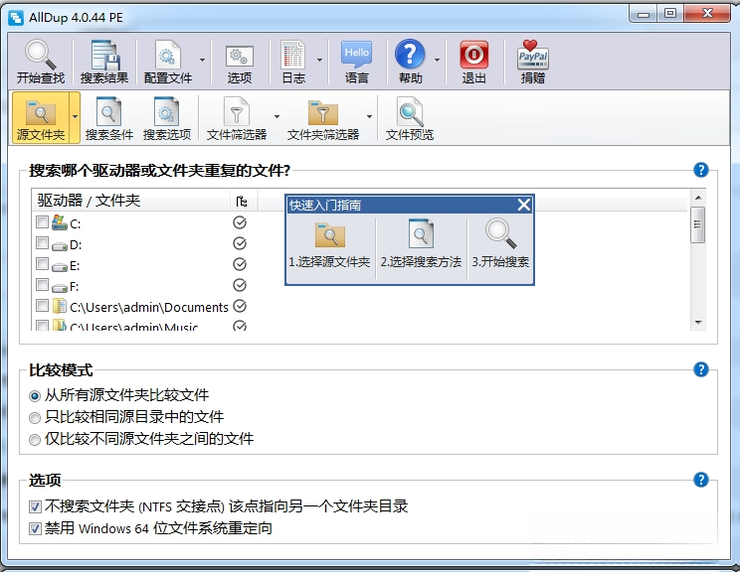Image resolution: width=740 pixels, height=572 pixels.
Task: Uncheck 禁用 Windows 64 位文件系统重定向
Action: point(35,528)
